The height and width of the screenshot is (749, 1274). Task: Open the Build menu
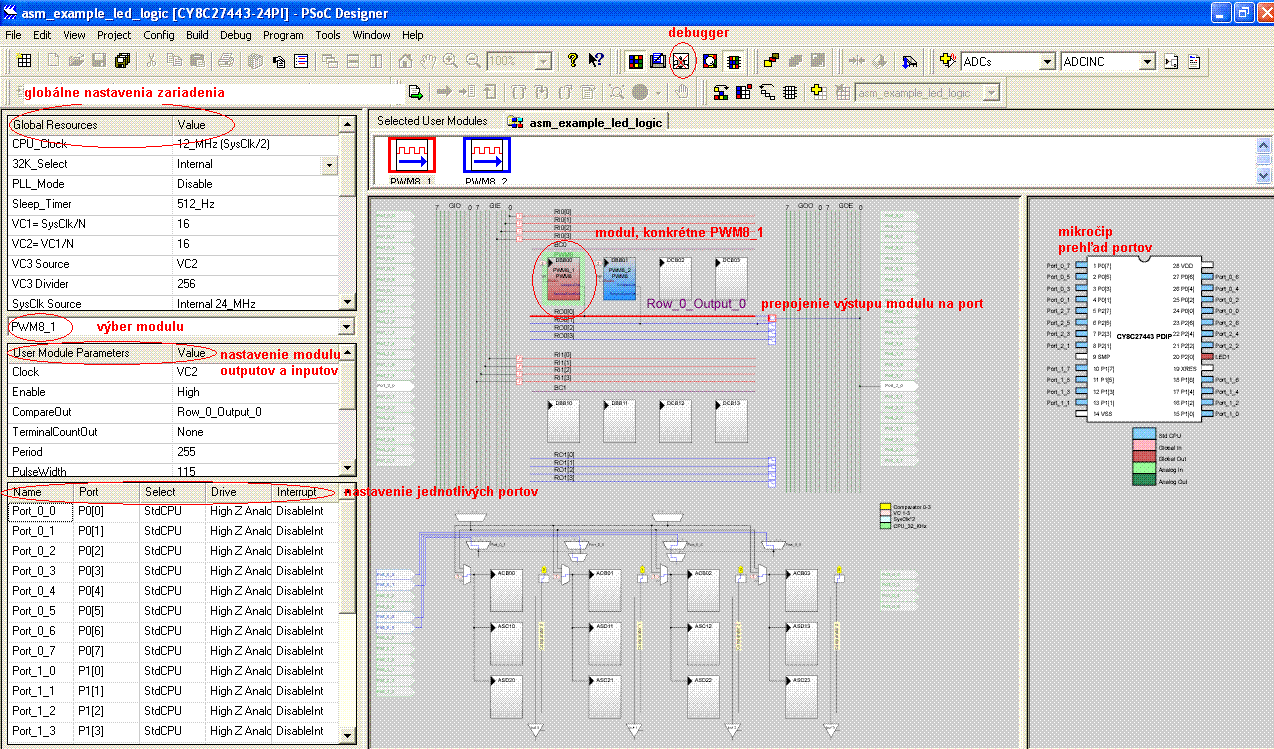pos(197,35)
